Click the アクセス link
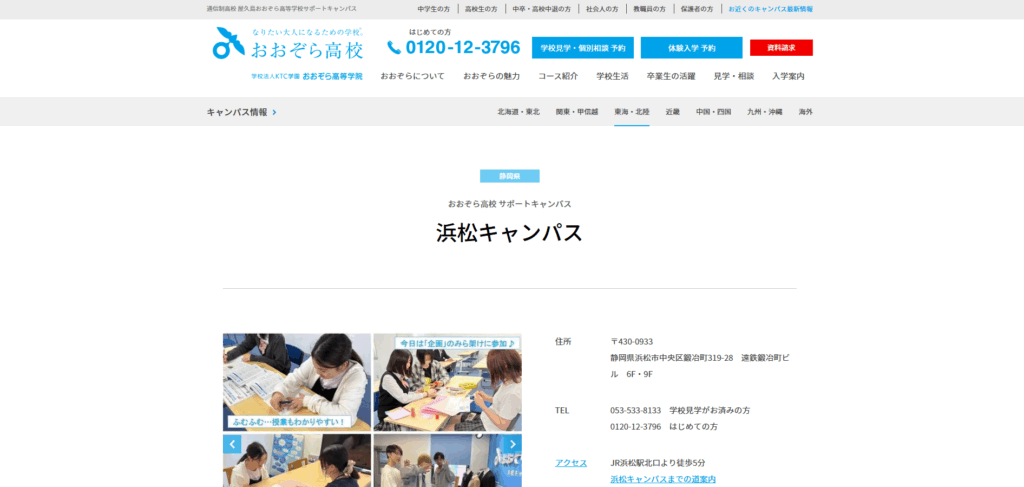Image resolution: width=1024 pixels, height=487 pixels. 571,463
